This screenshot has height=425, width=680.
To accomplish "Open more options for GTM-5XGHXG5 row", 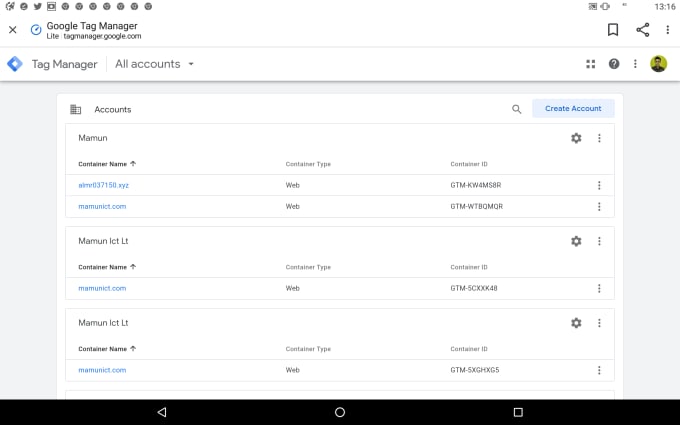I will tap(599, 370).
